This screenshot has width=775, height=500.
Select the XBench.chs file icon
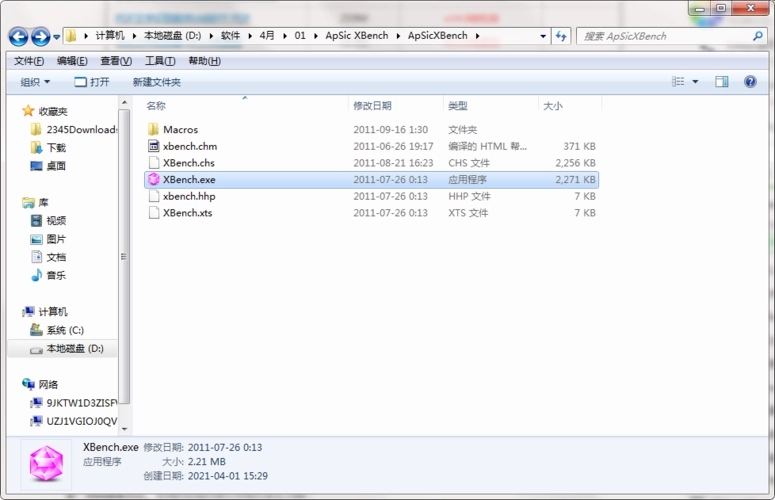coord(154,163)
